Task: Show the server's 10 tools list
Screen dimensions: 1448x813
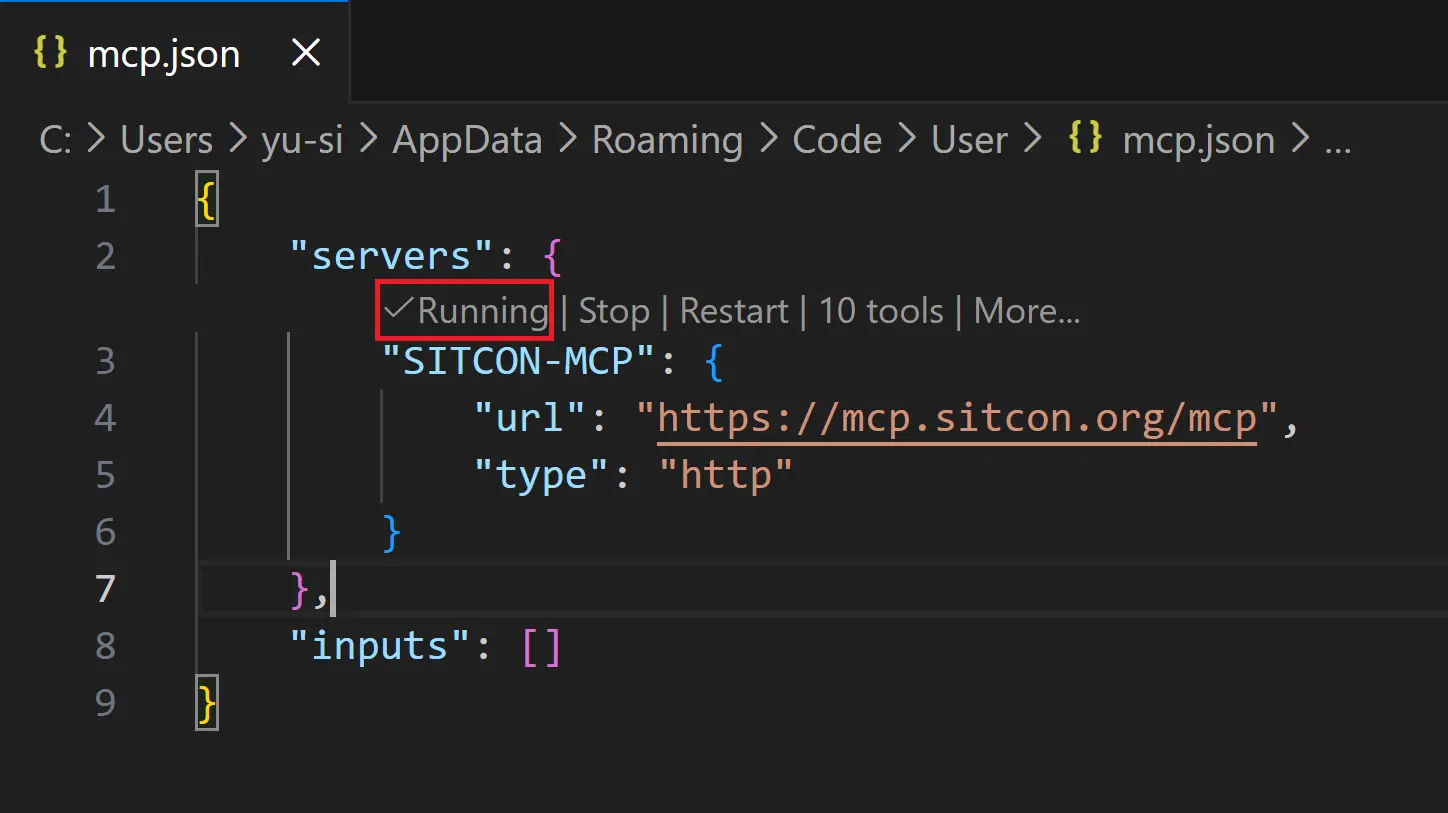Action: tap(881, 311)
